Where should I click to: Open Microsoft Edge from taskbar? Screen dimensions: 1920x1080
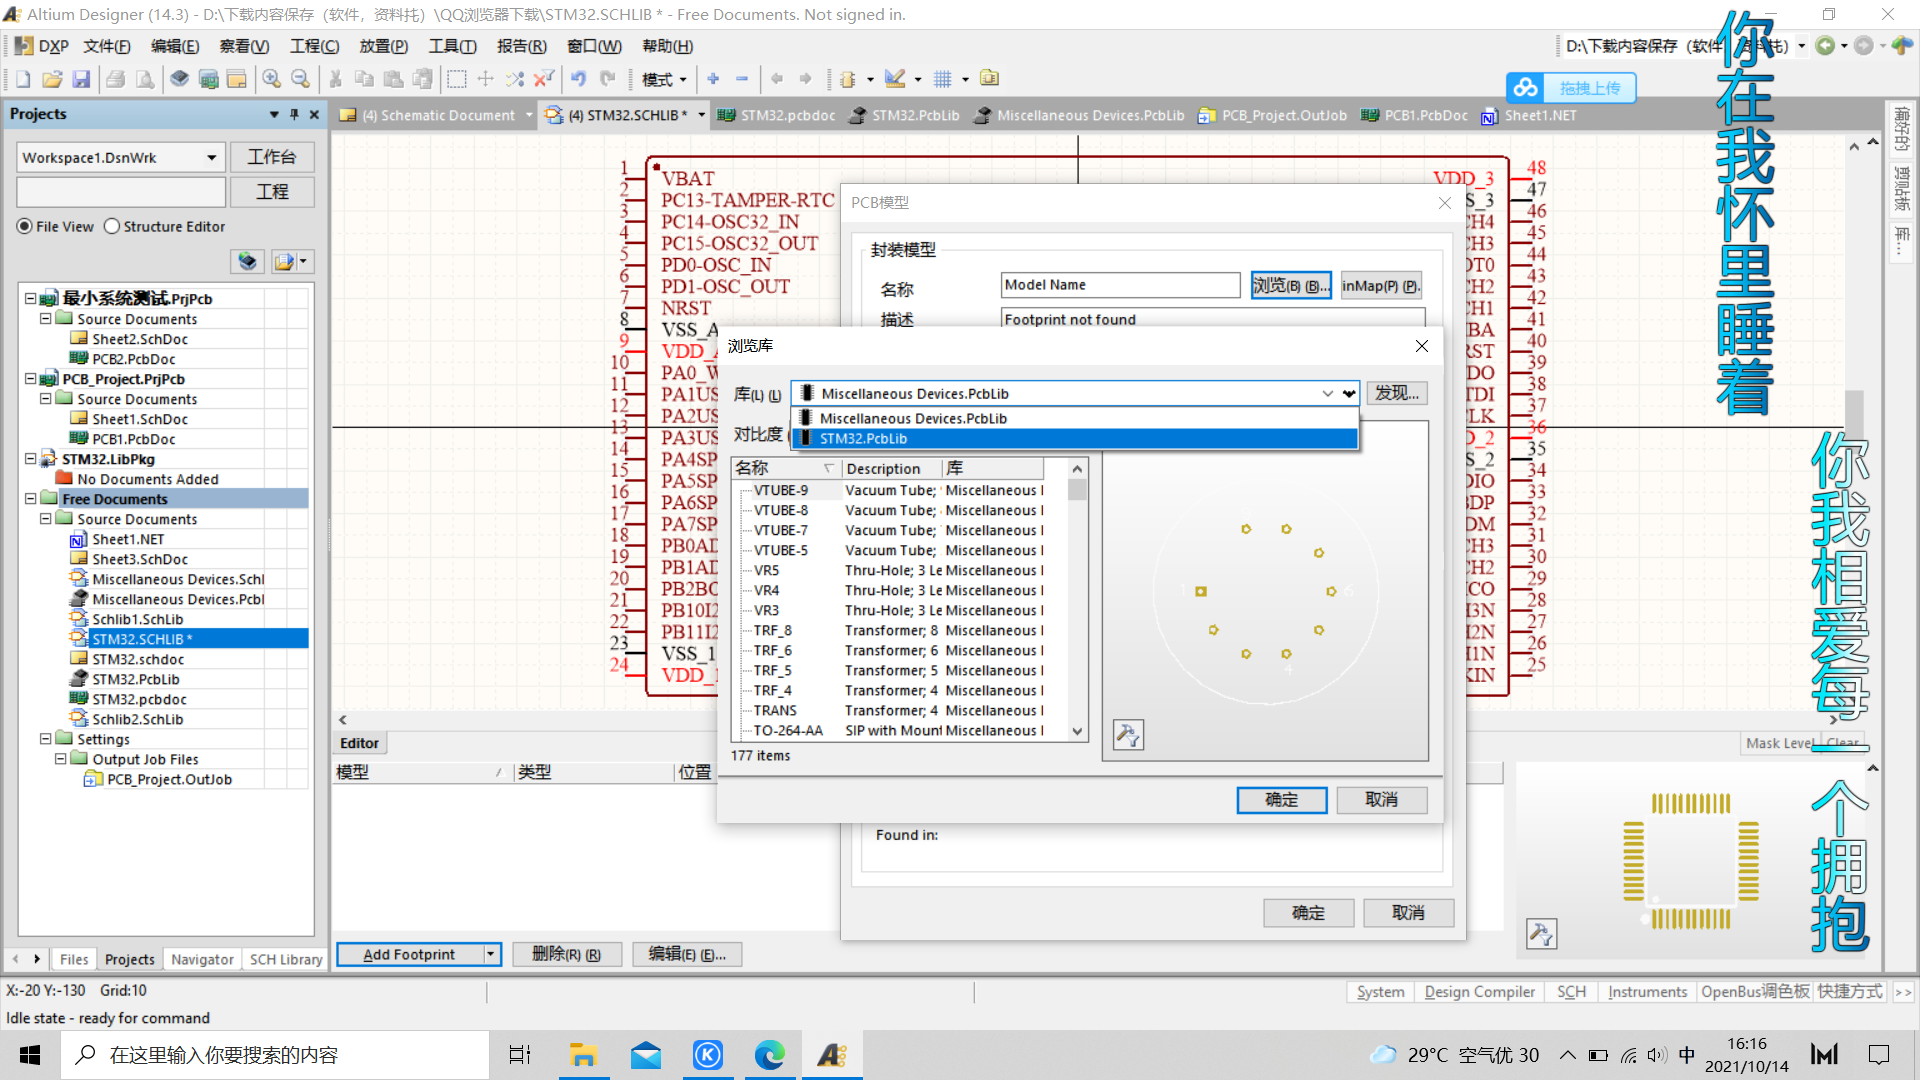click(x=769, y=1055)
